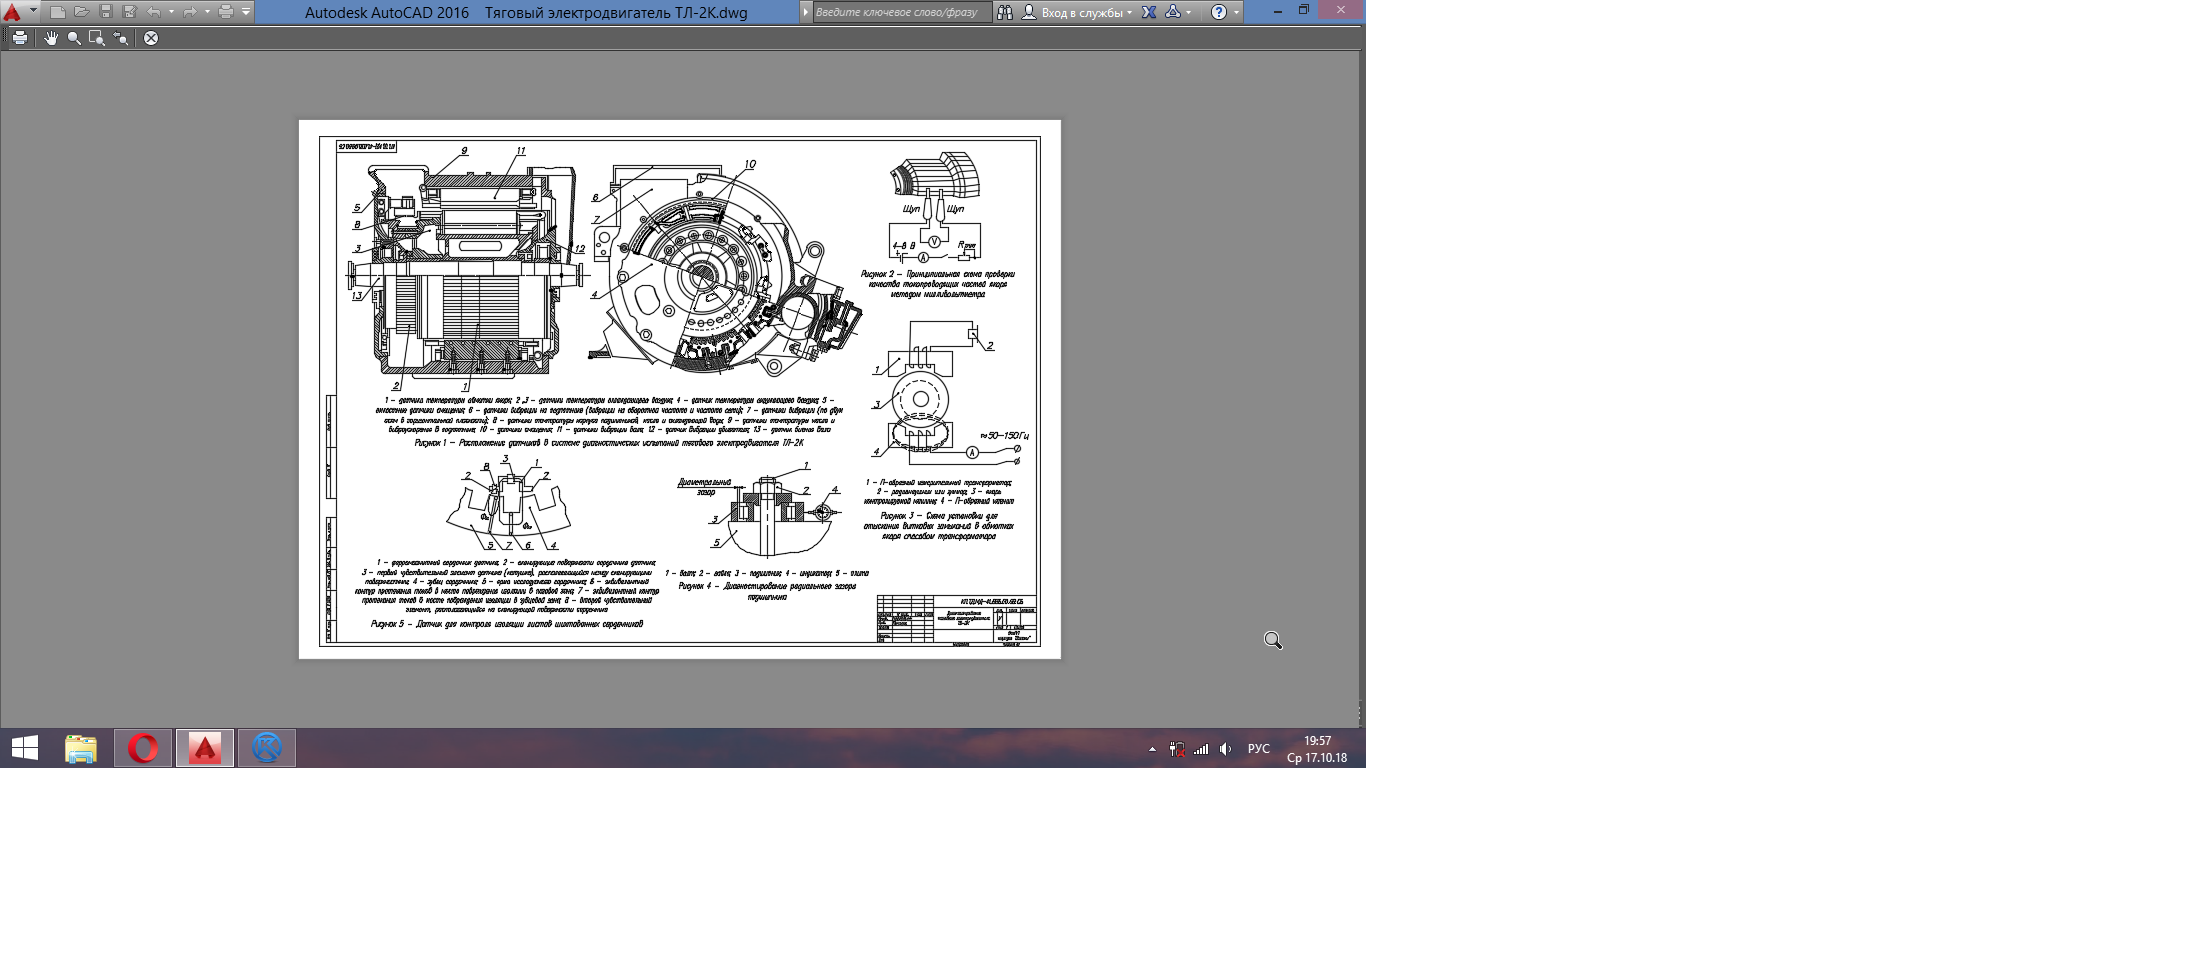This screenshot has width=2196, height=980.
Task: Select the Zoom Window tool
Action: [97, 38]
